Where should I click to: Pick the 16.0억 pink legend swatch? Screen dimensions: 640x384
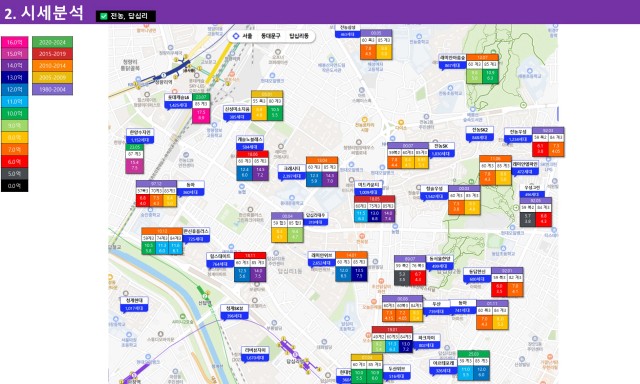pos(14,42)
